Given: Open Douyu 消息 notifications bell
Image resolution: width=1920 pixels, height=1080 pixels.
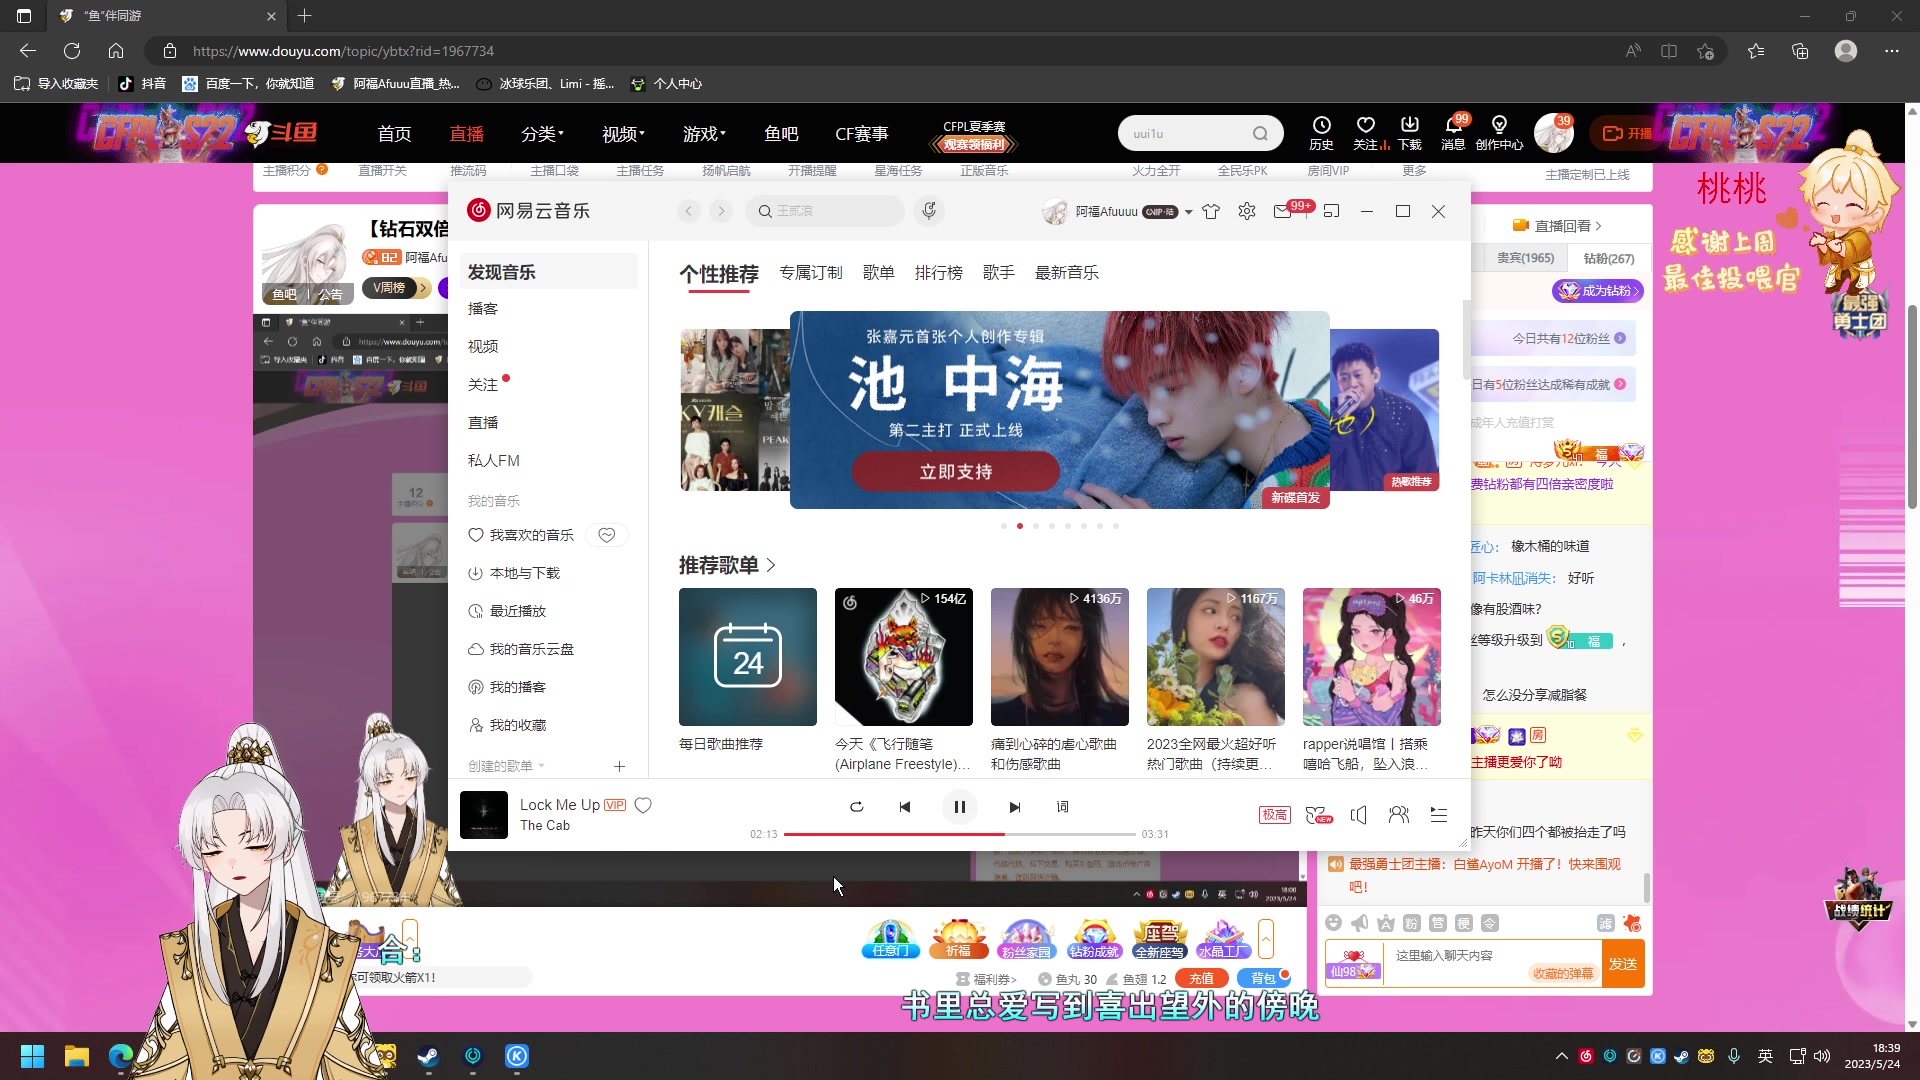Looking at the screenshot, I should click(x=1453, y=132).
